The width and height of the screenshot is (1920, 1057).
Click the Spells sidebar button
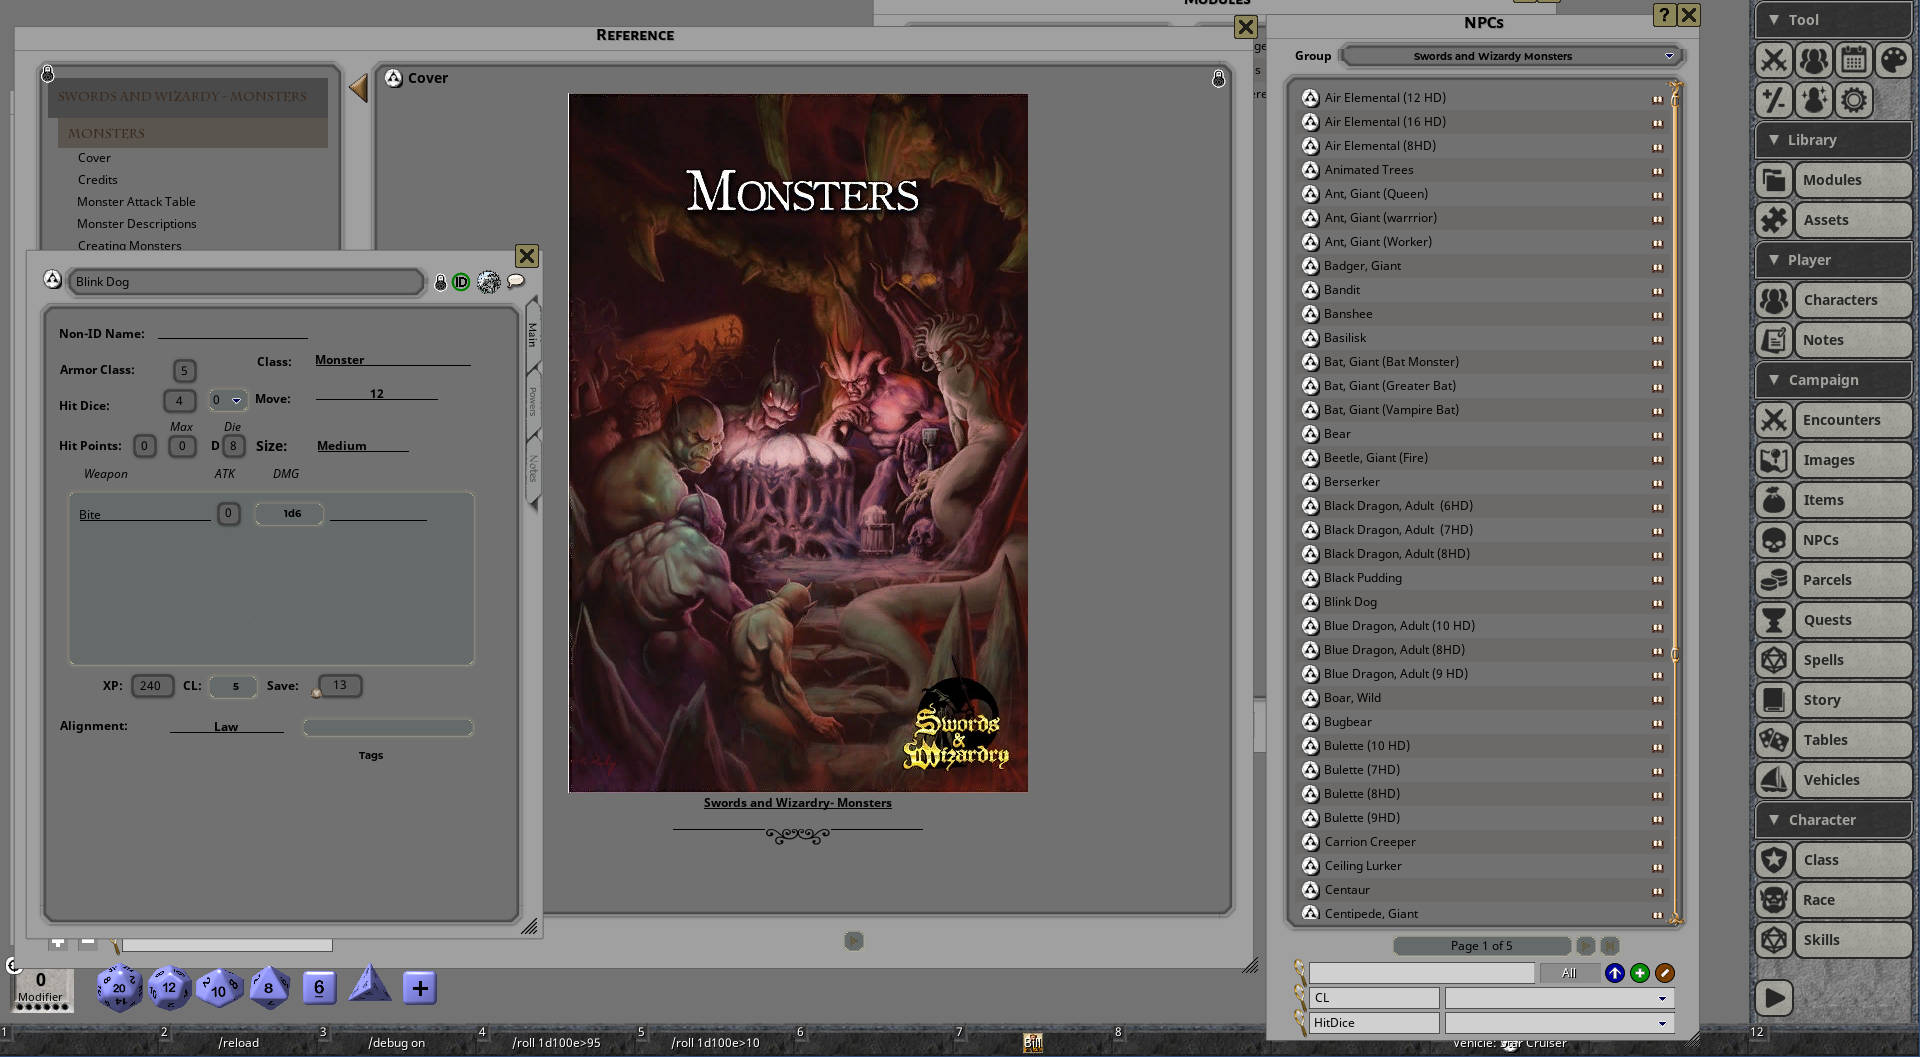1853,660
